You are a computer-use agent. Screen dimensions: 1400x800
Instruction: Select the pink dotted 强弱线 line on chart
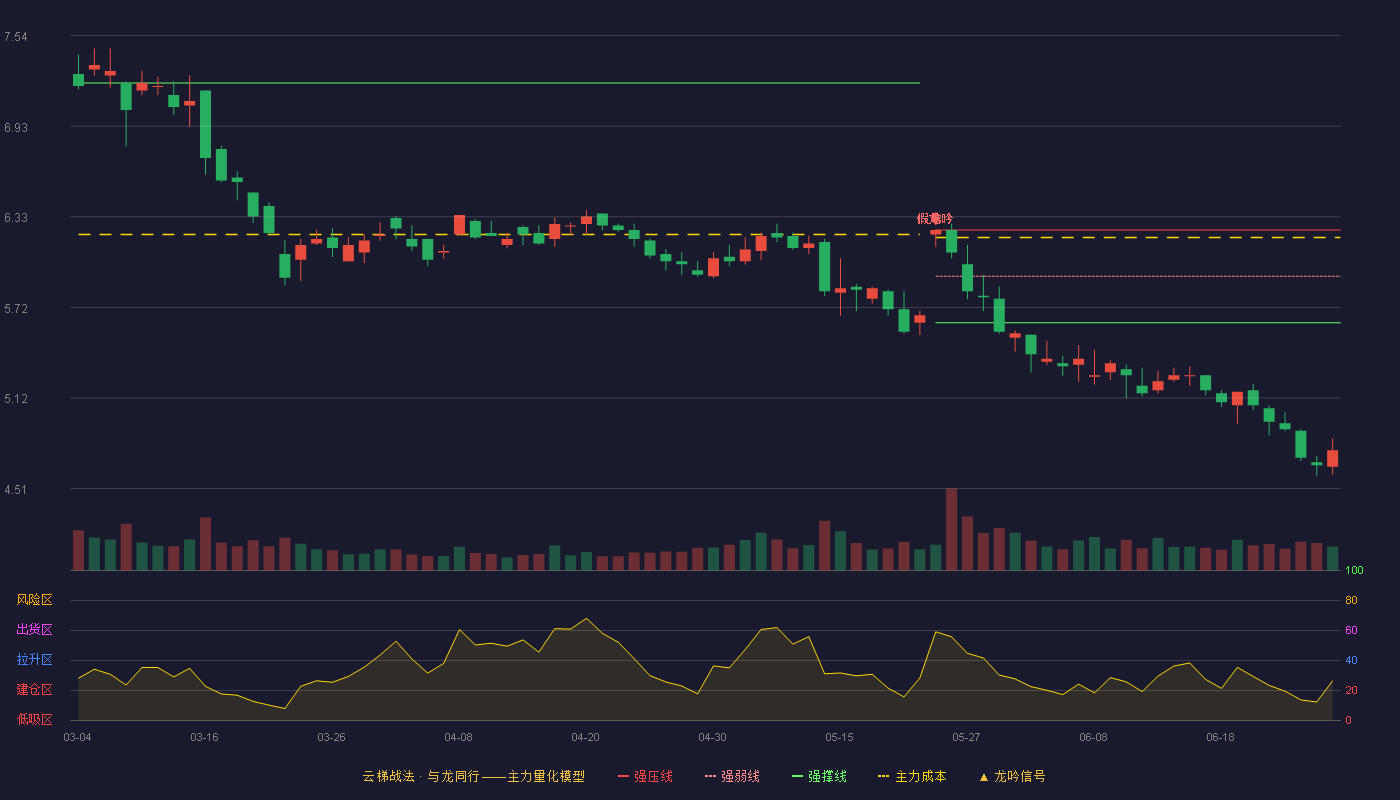point(1138,276)
